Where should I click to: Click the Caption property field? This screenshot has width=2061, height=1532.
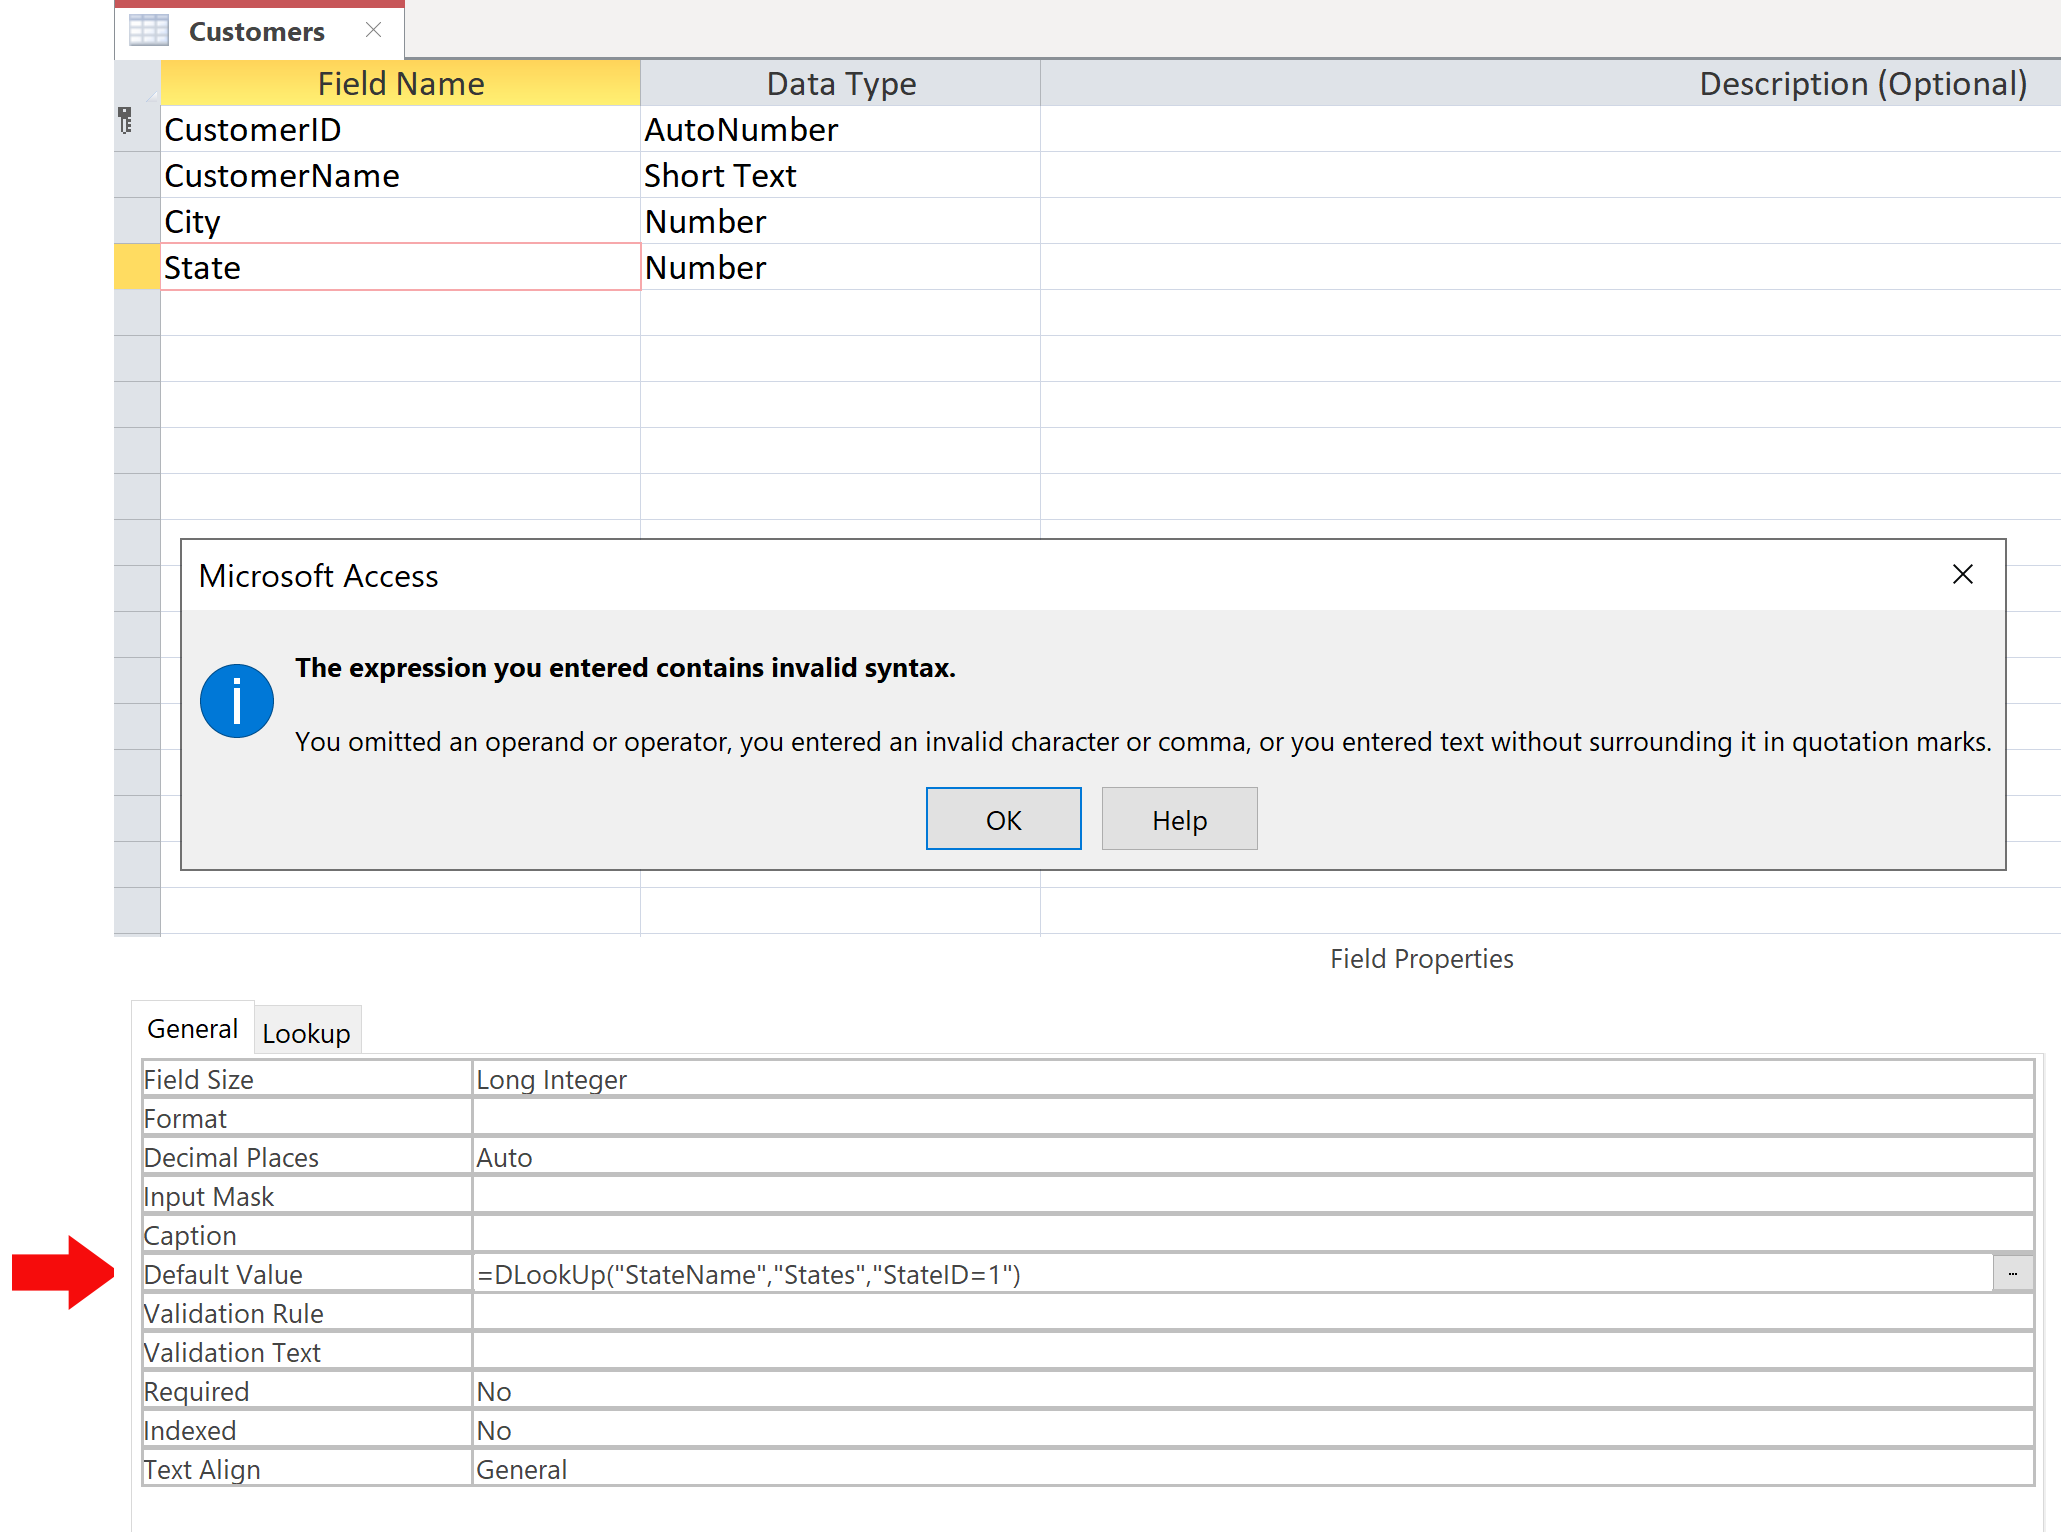tap(1252, 1235)
